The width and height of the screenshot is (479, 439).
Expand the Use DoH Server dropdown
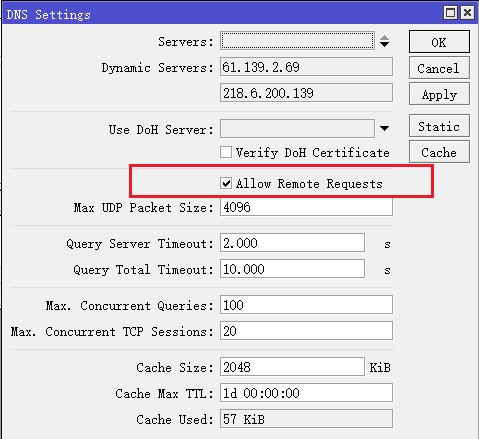(x=384, y=128)
